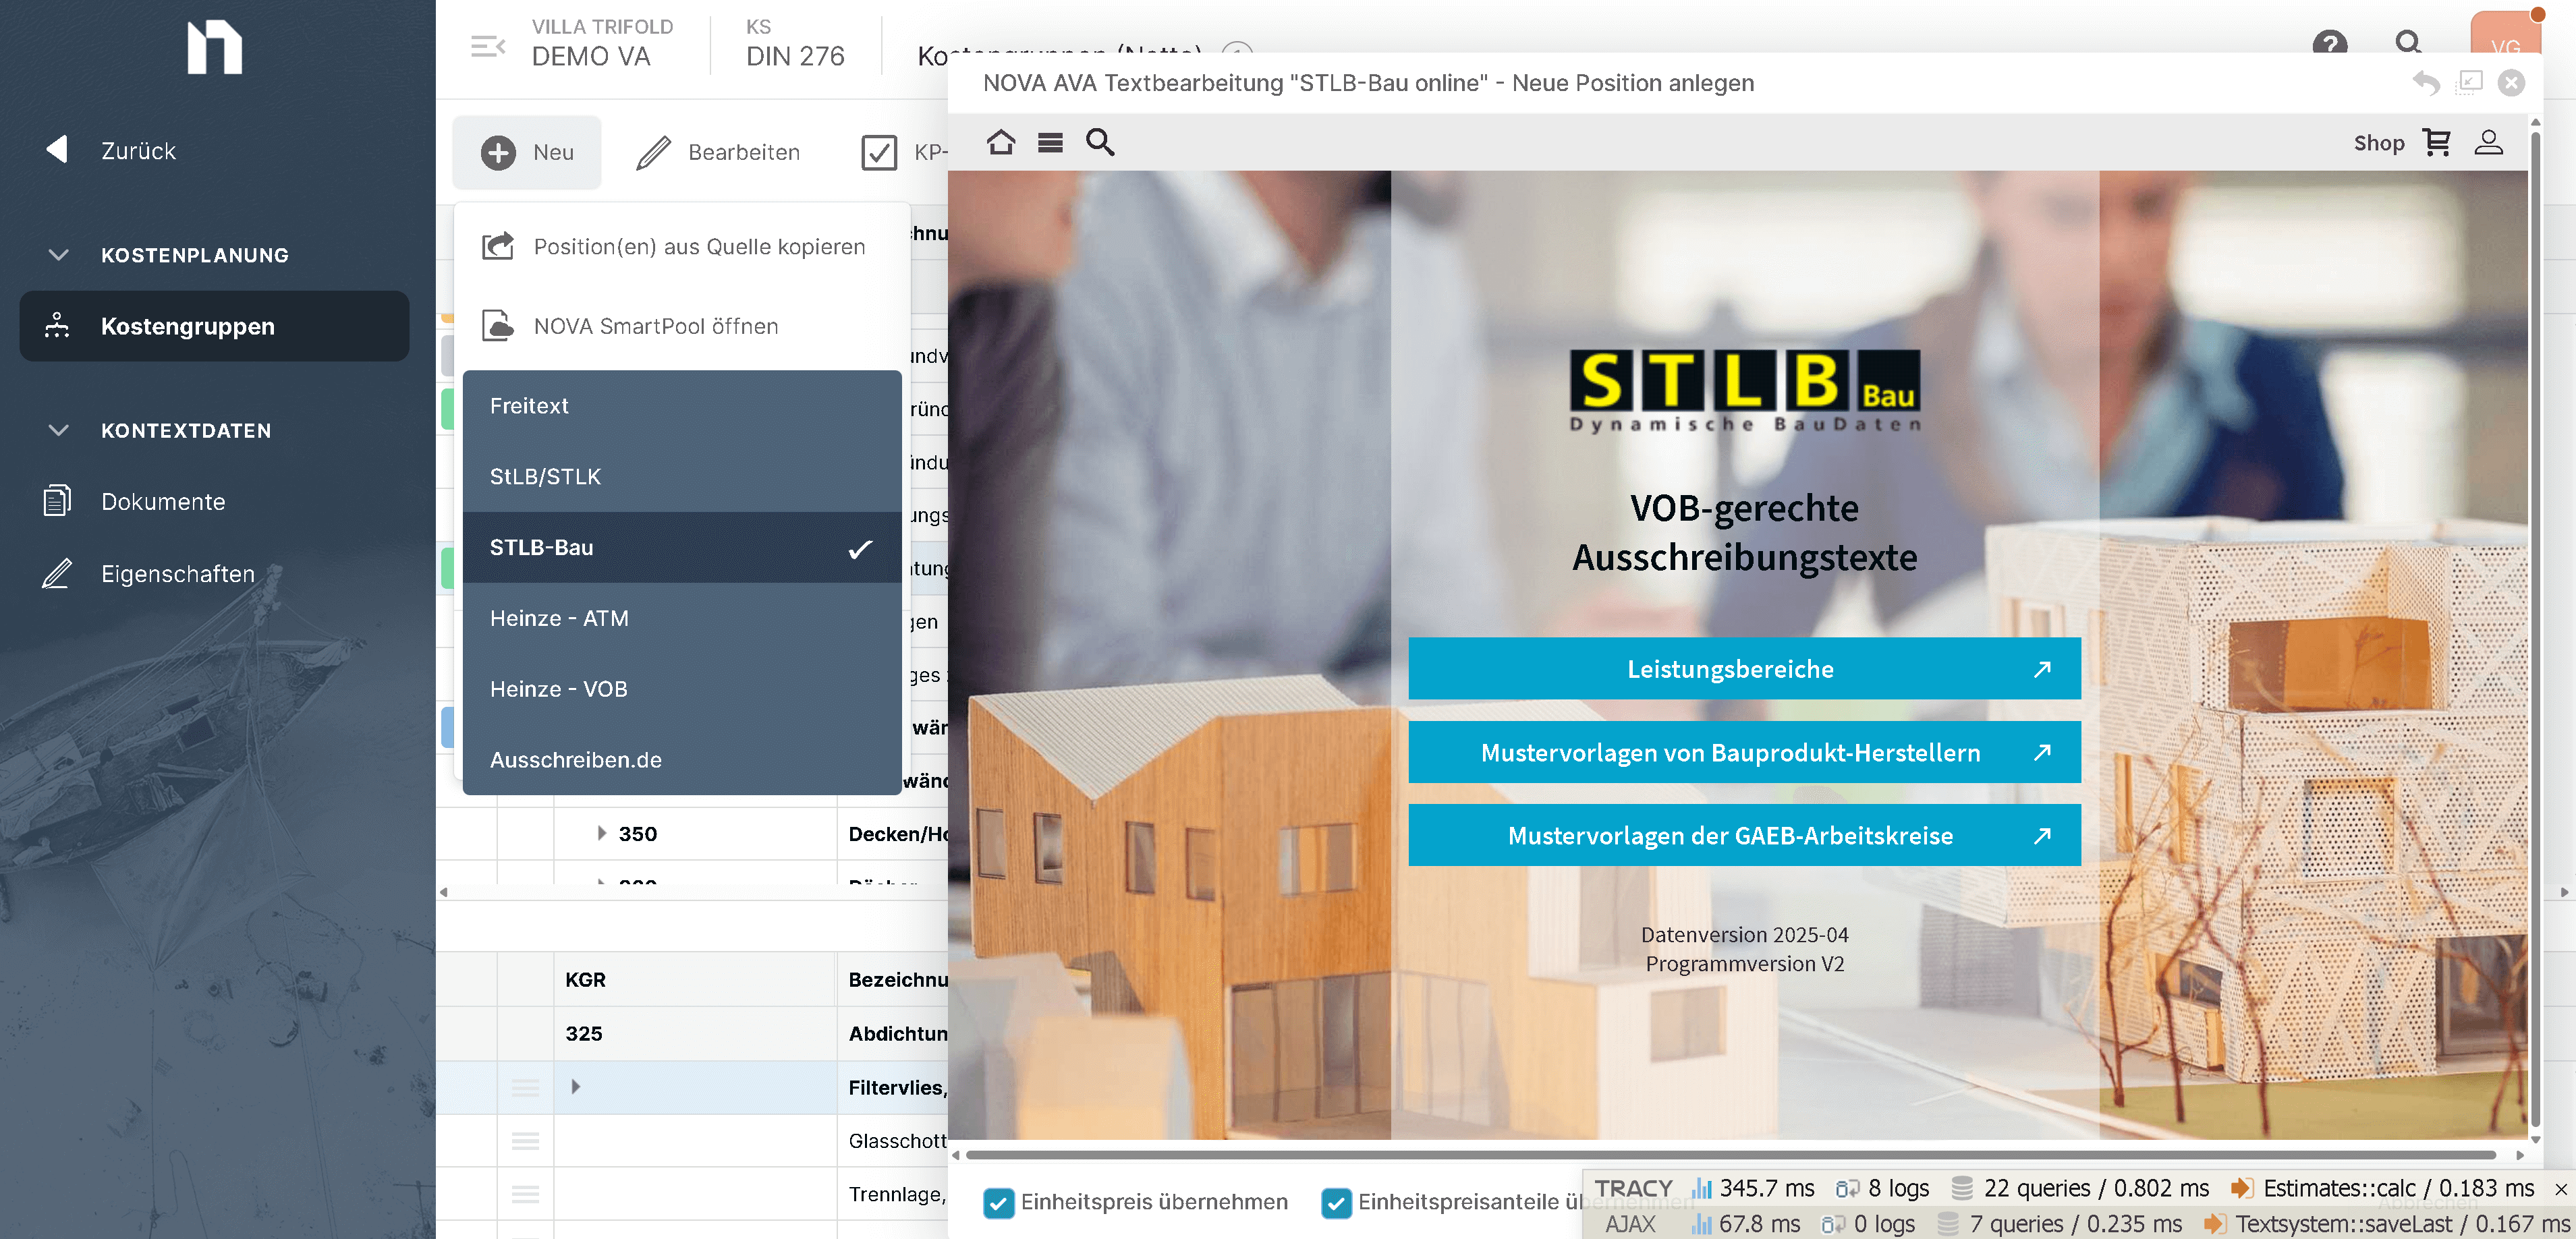Click the global search icon in header
The height and width of the screenshot is (1239, 2576).
[2408, 43]
